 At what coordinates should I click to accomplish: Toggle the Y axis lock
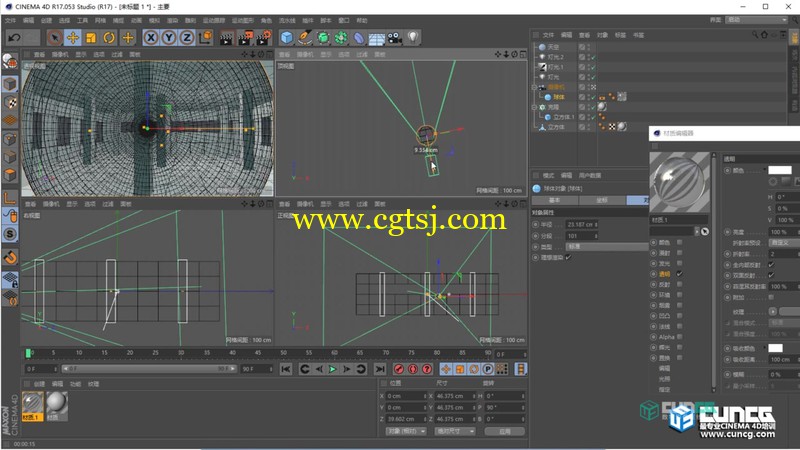[x=169, y=38]
